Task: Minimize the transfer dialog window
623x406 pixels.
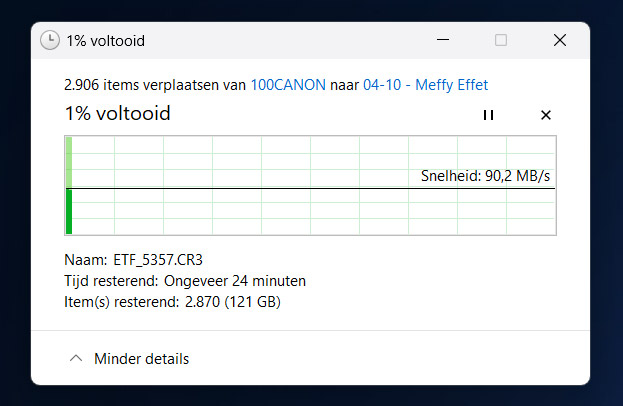Action: 443,40
